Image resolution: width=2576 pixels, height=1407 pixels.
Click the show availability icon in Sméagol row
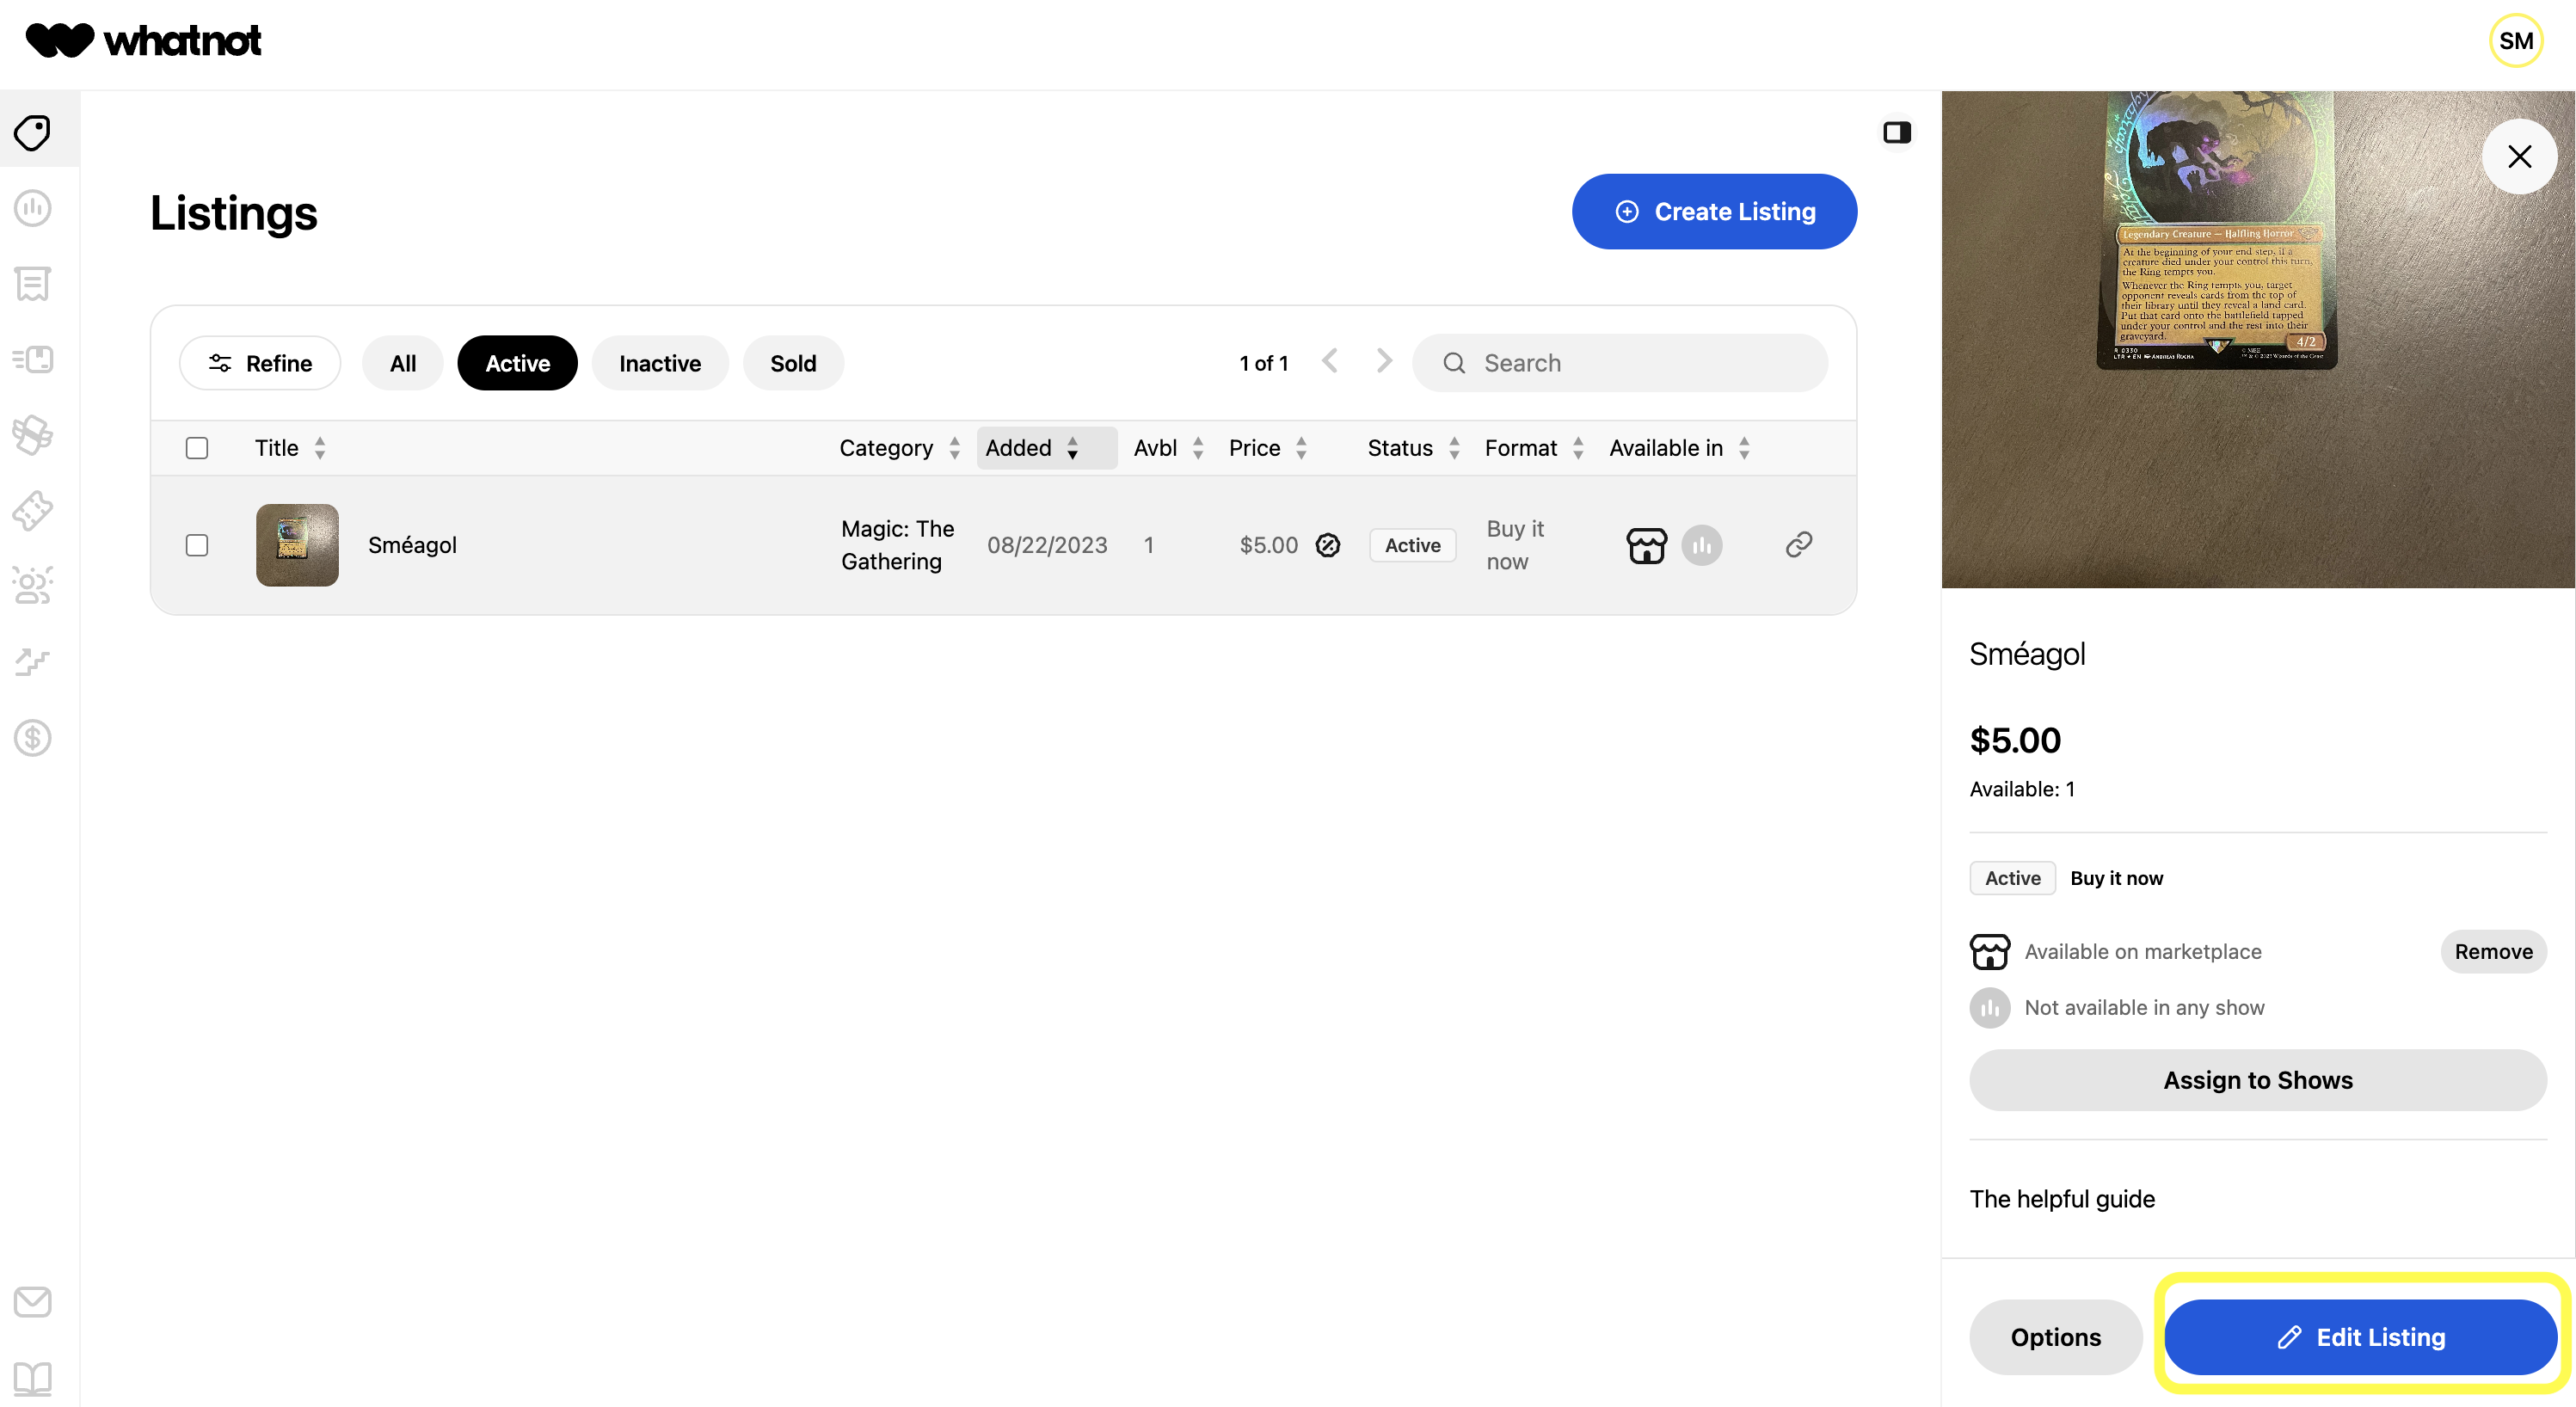[1701, 545]
